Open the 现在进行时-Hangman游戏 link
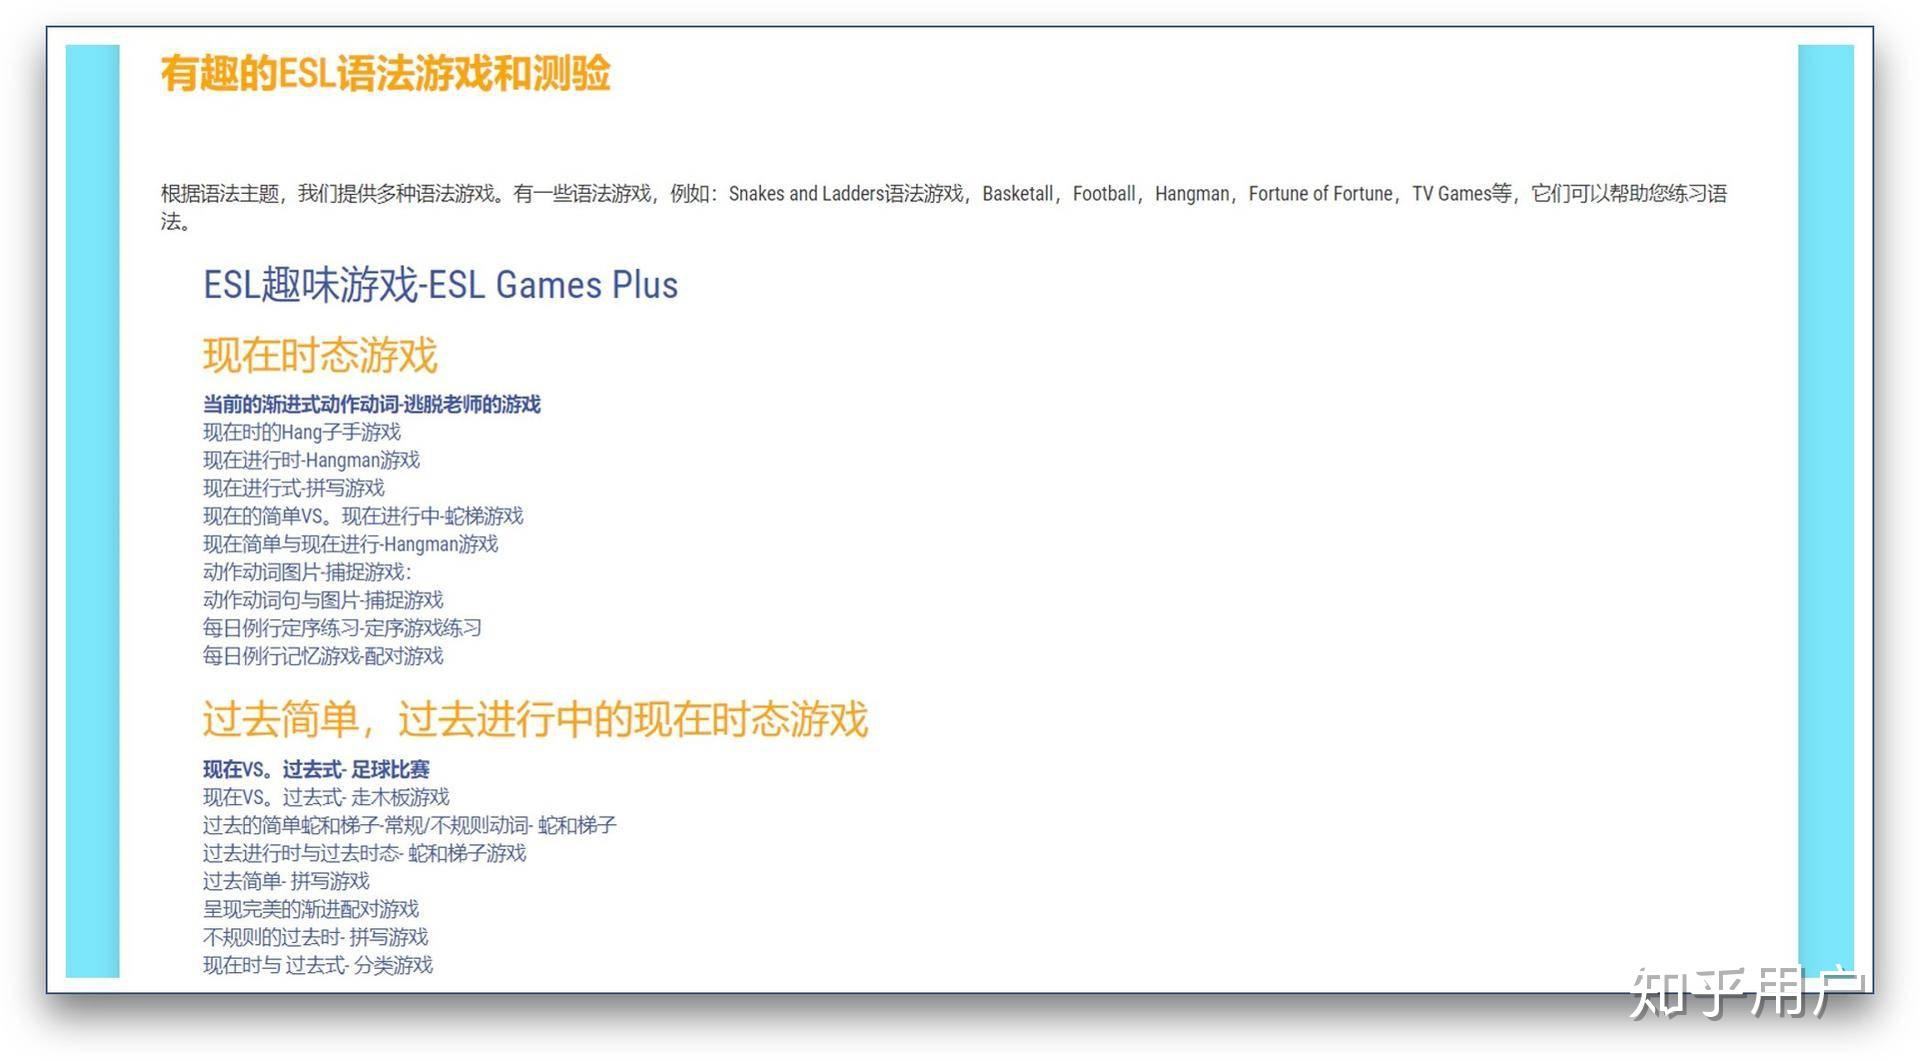 pos(310,461)
